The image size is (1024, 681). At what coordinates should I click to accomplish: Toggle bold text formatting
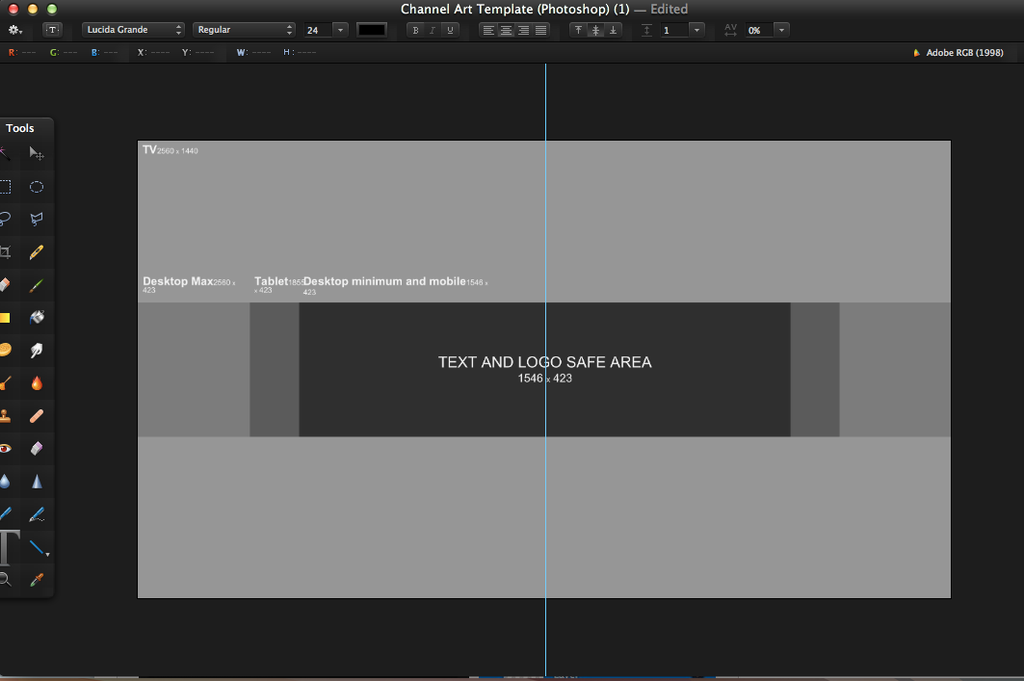click(415, 30)
